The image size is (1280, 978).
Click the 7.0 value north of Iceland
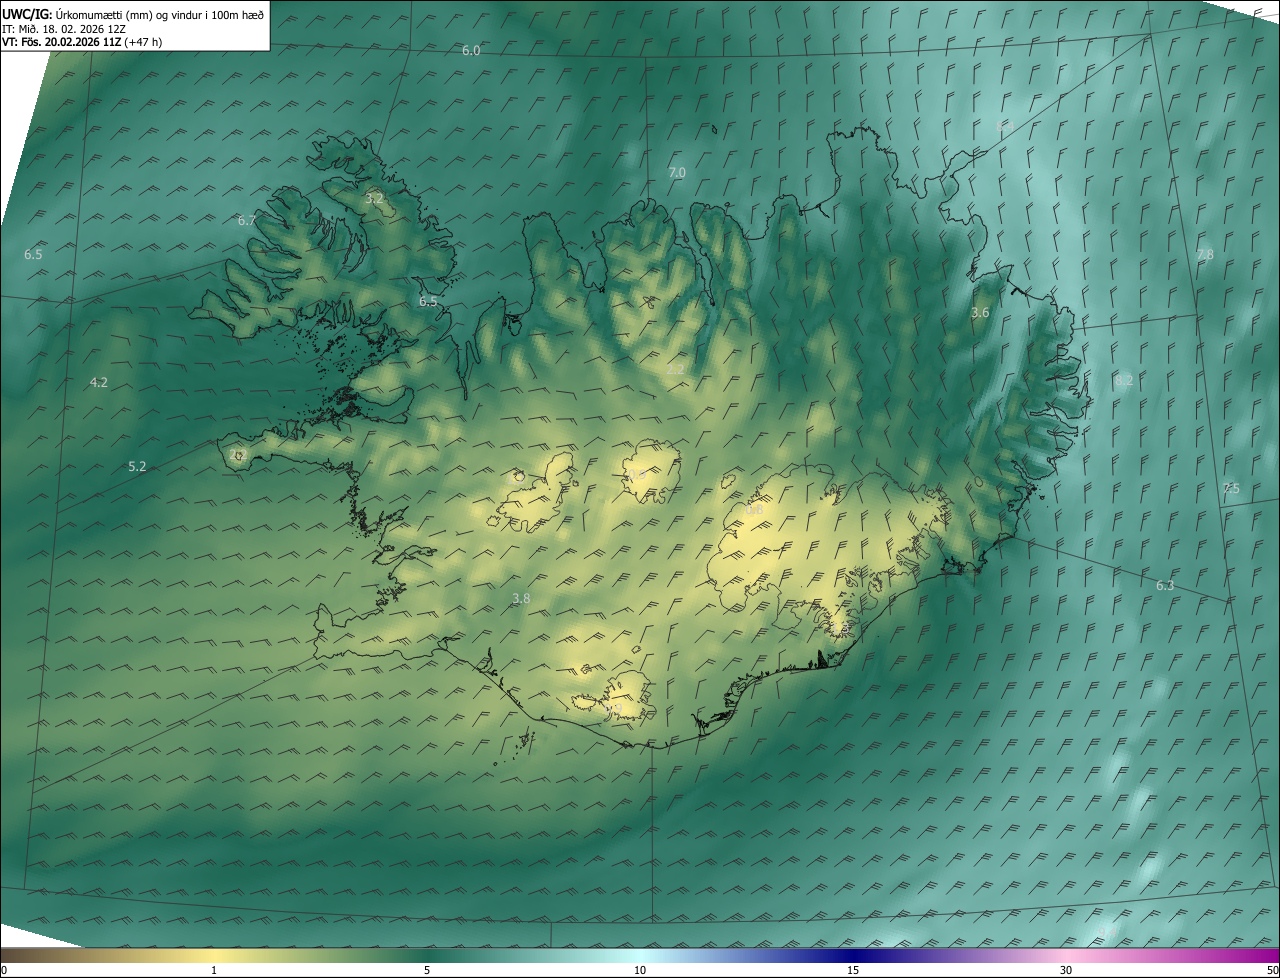(677, 173)
